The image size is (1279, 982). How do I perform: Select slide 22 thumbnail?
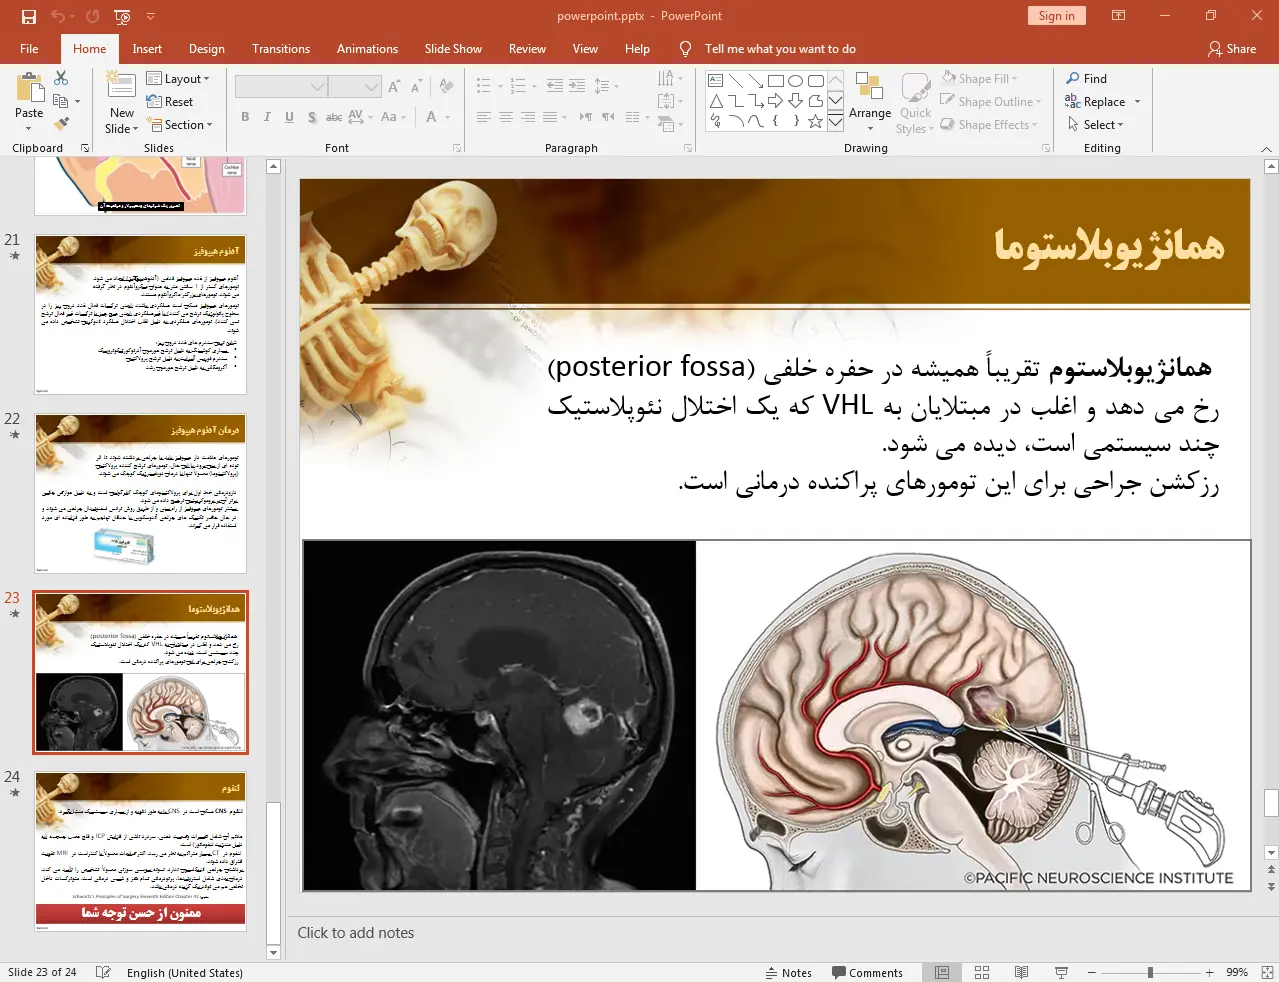point(140,493)
